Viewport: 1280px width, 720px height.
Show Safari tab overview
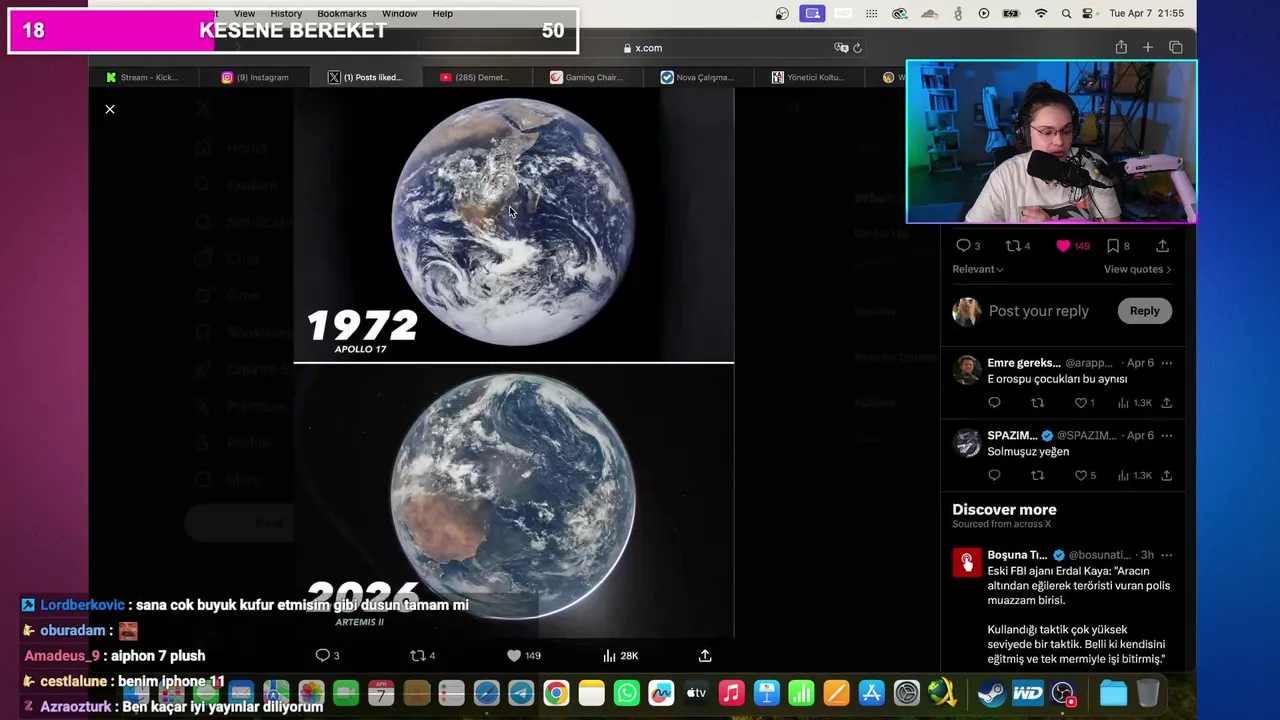(x=1176, y=47)
